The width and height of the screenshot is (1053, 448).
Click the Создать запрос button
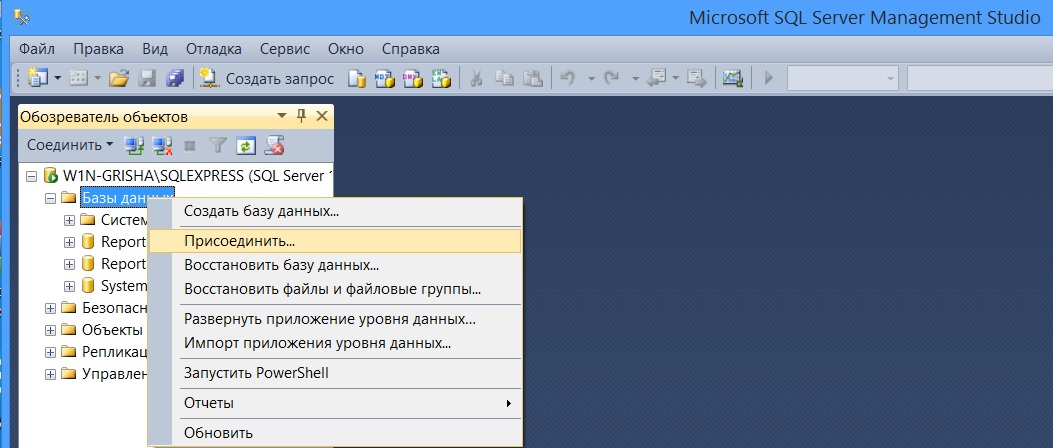(267, 79)
